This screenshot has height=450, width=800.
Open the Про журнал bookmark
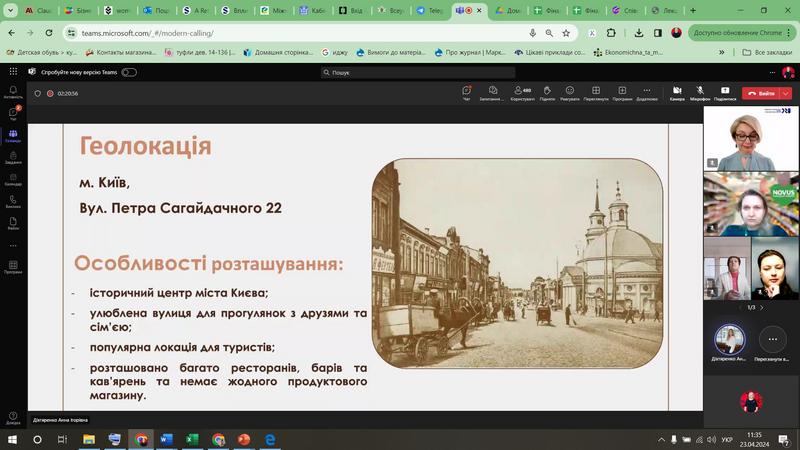coord(470,52)
